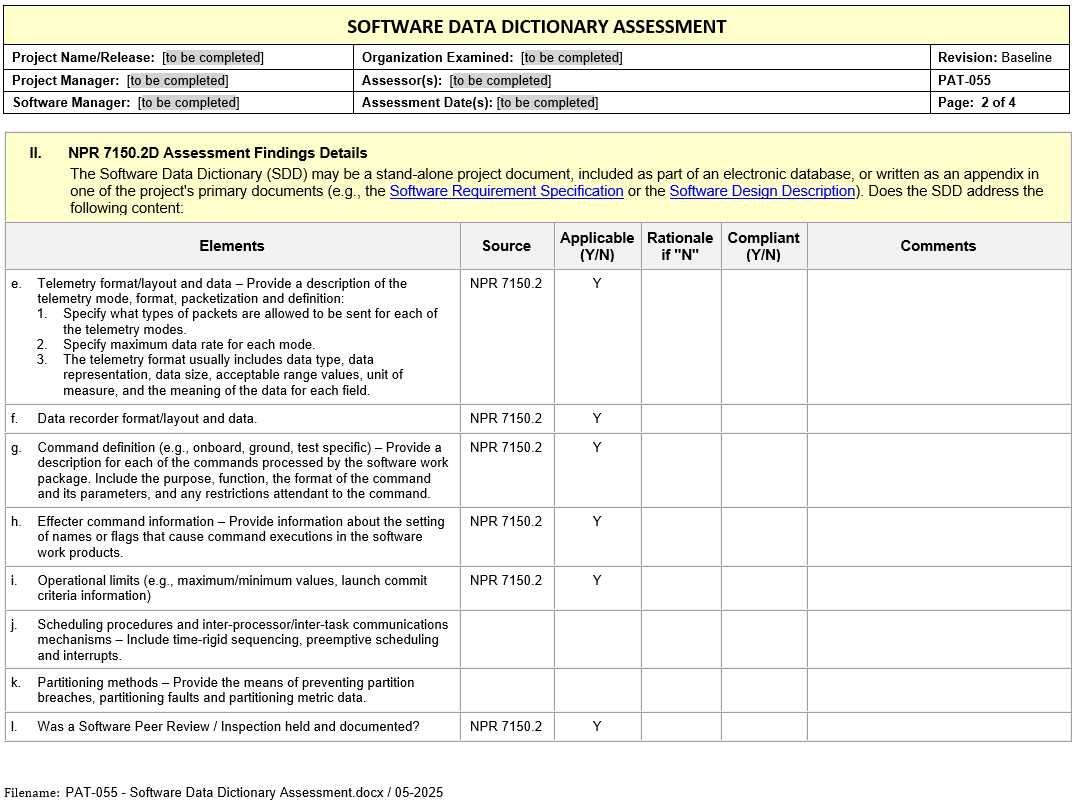Click Rationale cell for Command definition row
The image size is (1075, 802).
coord(680,470)
